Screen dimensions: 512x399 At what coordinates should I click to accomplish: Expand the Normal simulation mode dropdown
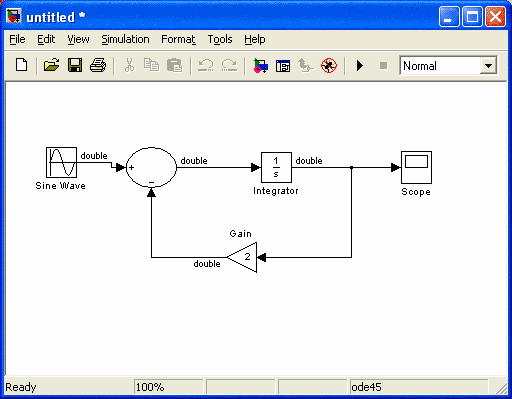(488, 66)
